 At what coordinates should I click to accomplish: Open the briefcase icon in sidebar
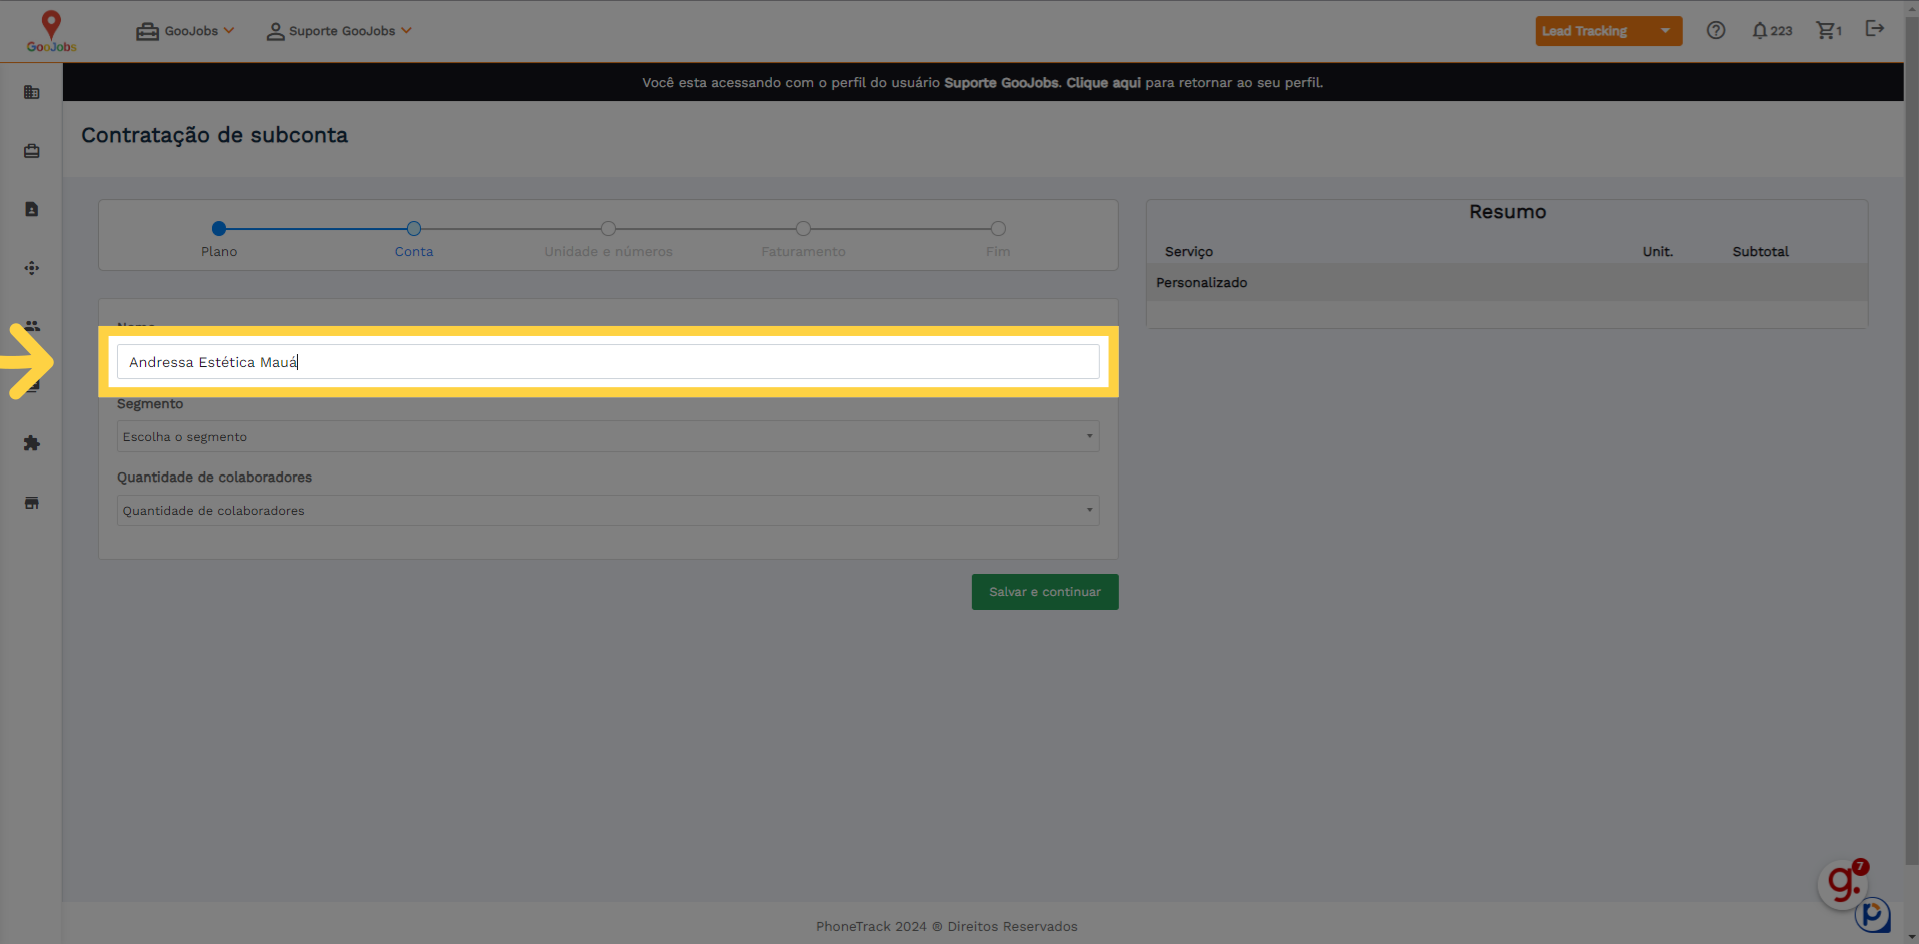(32, 151)
